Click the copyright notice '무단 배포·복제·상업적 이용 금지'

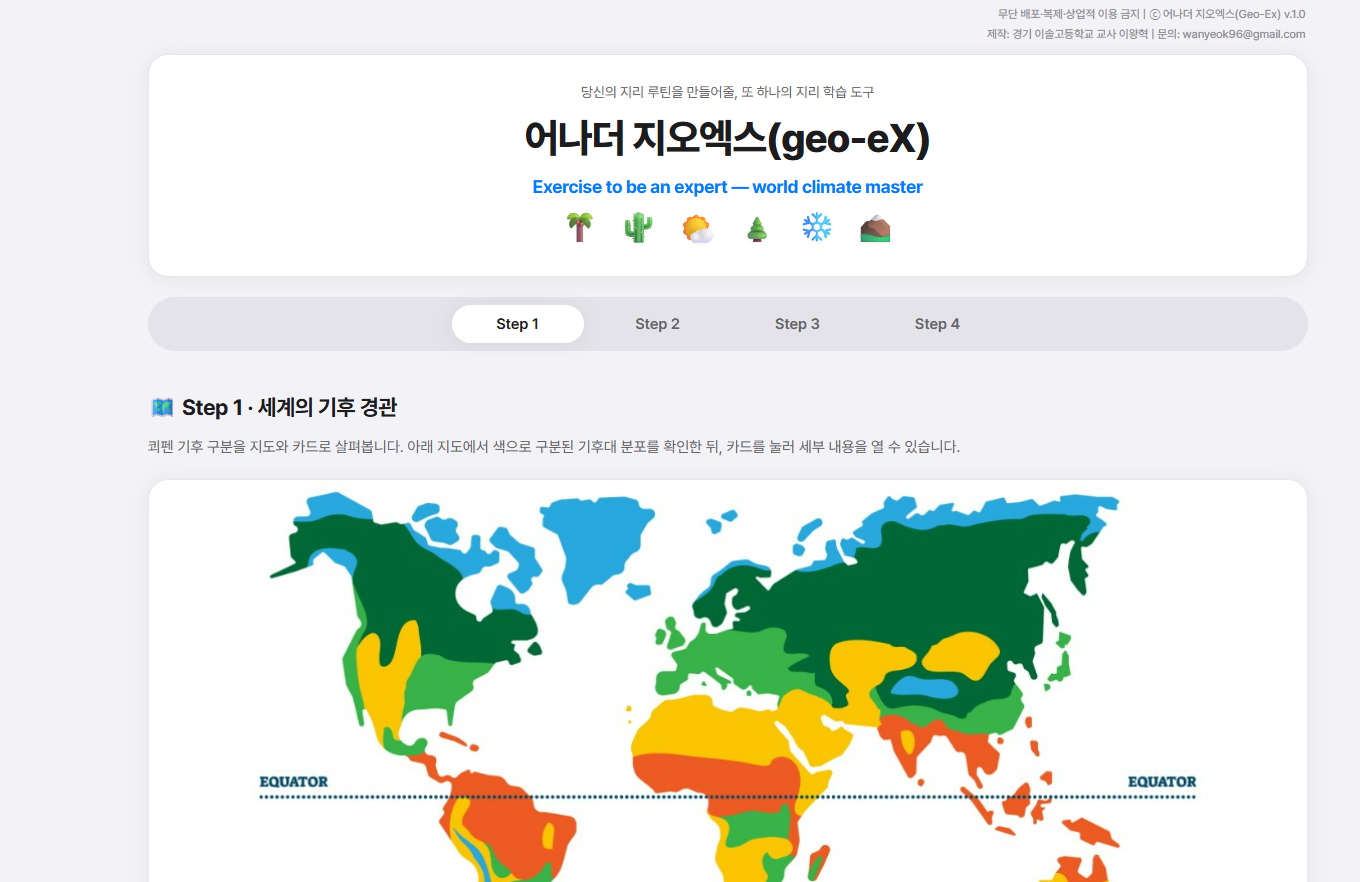coord(1068,14)
